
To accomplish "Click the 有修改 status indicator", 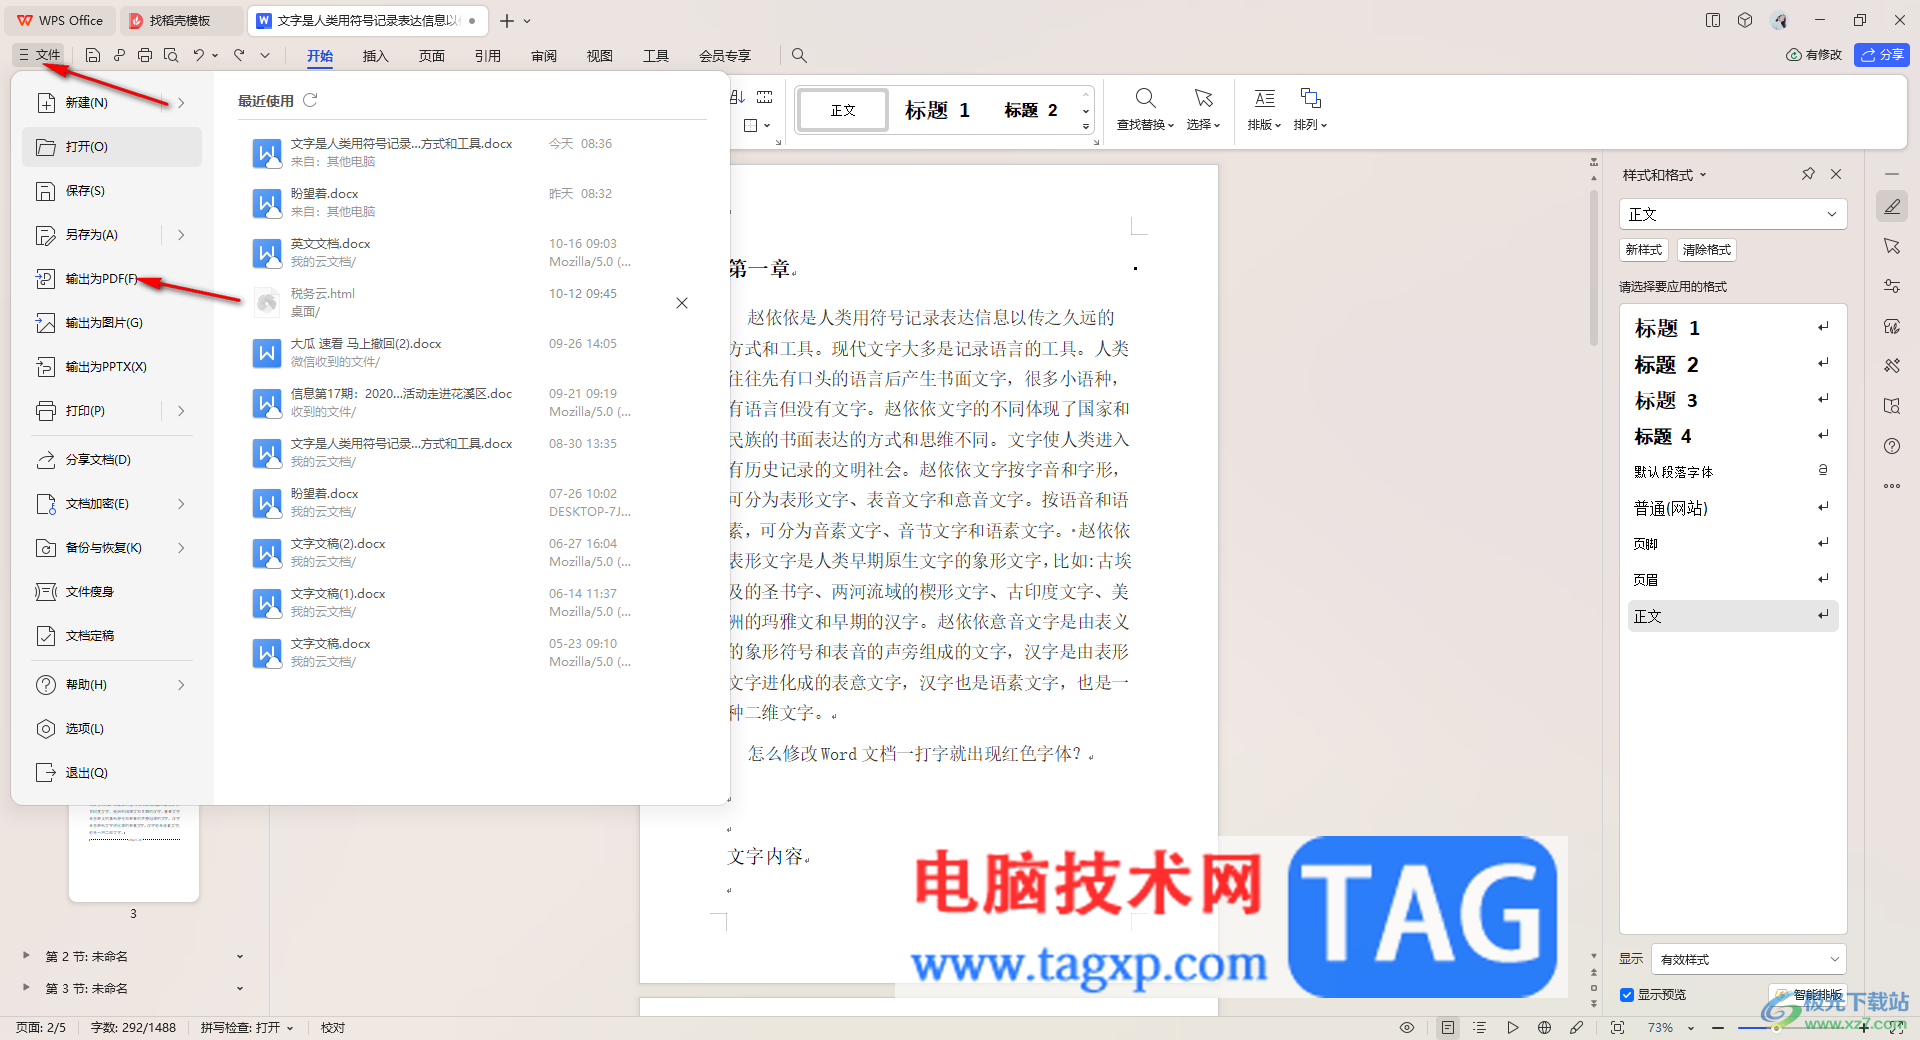I will (1814, 55).
